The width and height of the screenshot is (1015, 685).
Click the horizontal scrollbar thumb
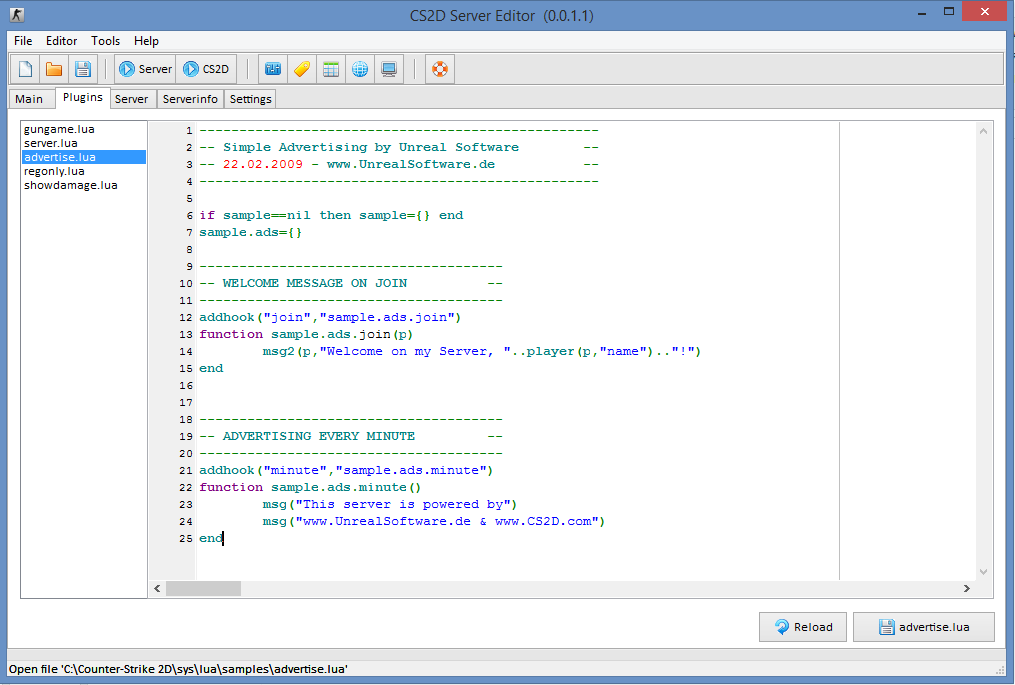coord(203,589)
